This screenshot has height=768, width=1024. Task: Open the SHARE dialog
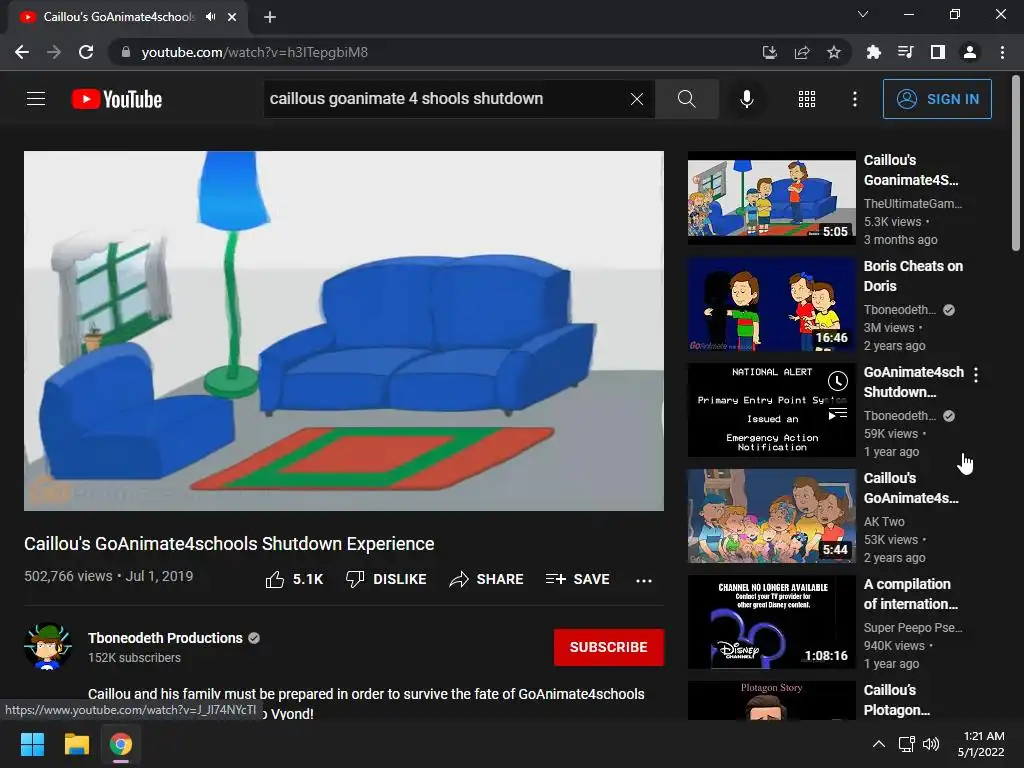(x=487, y=579)
